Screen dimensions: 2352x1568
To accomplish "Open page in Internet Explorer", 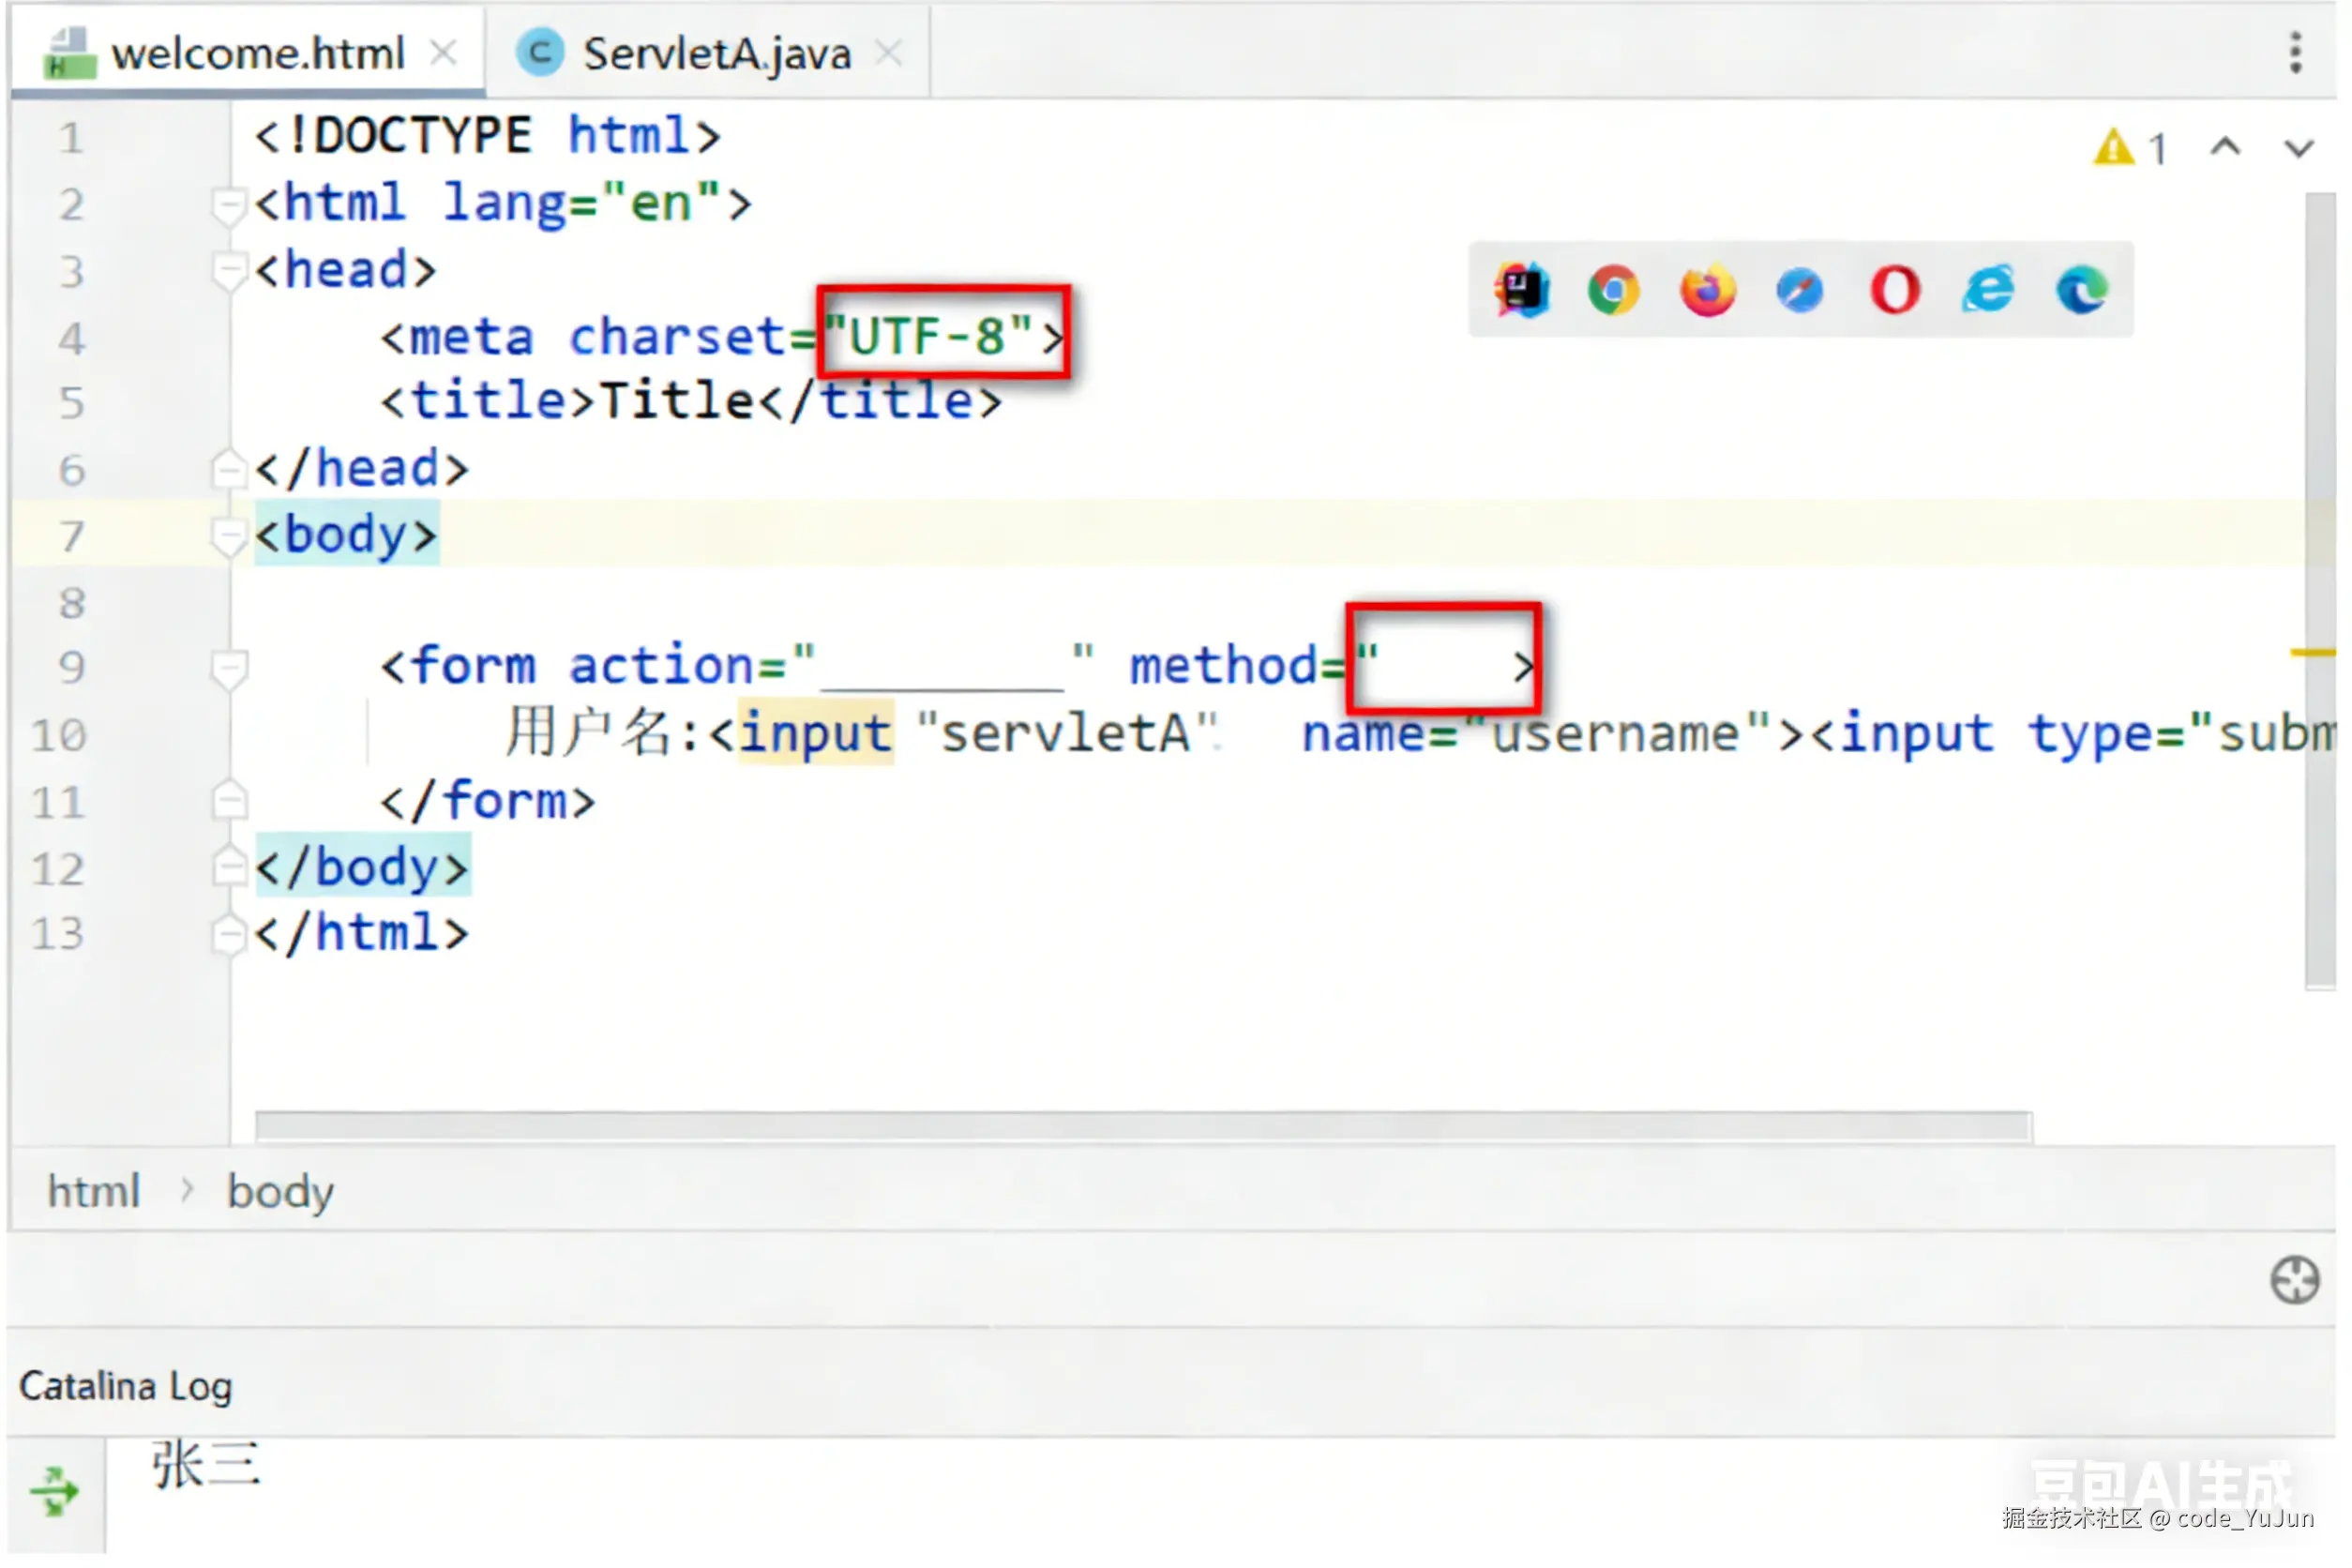I will point(1987,291).
